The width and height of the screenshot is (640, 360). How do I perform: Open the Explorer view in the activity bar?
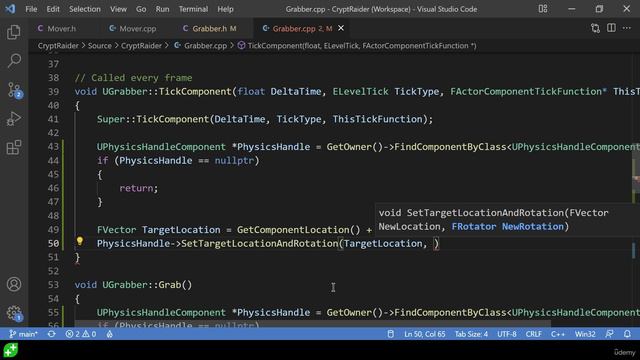(13, 32)
